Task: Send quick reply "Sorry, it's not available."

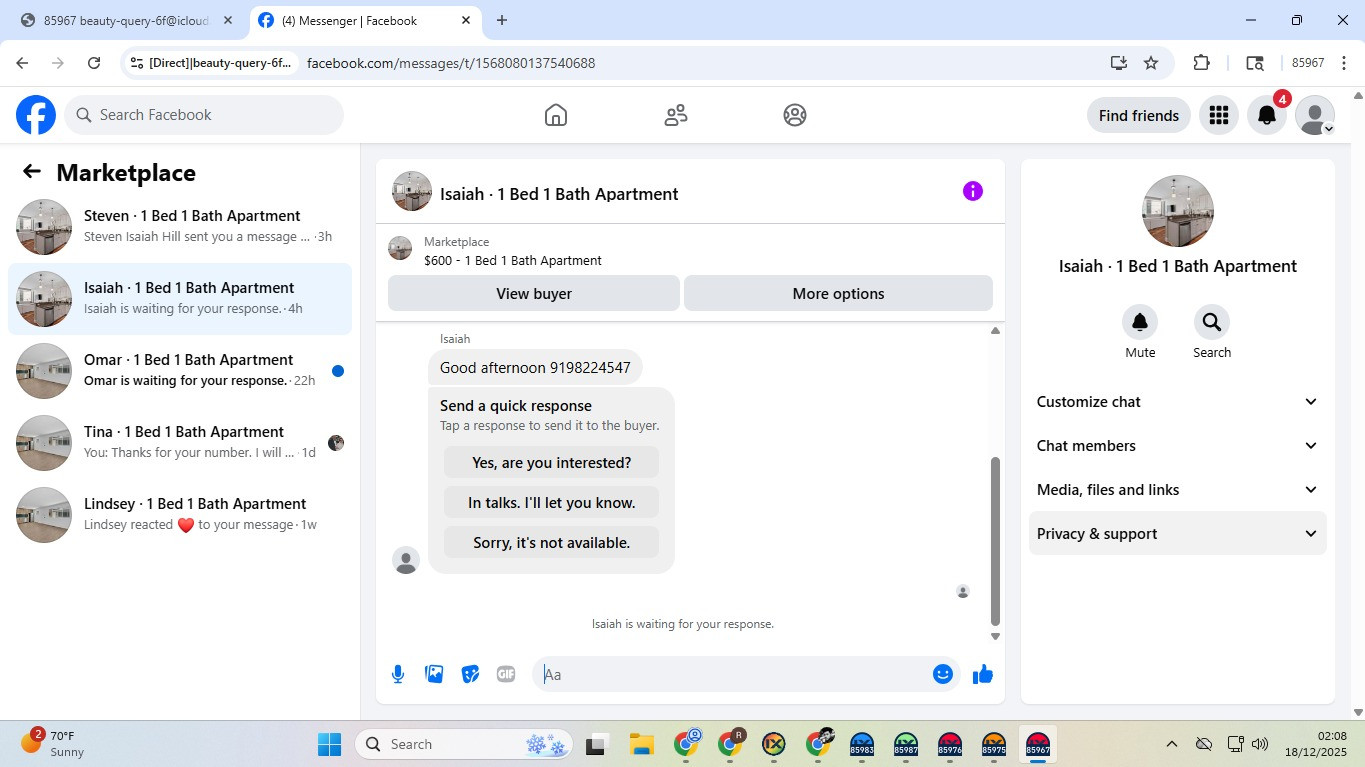Action: [551, 543]
